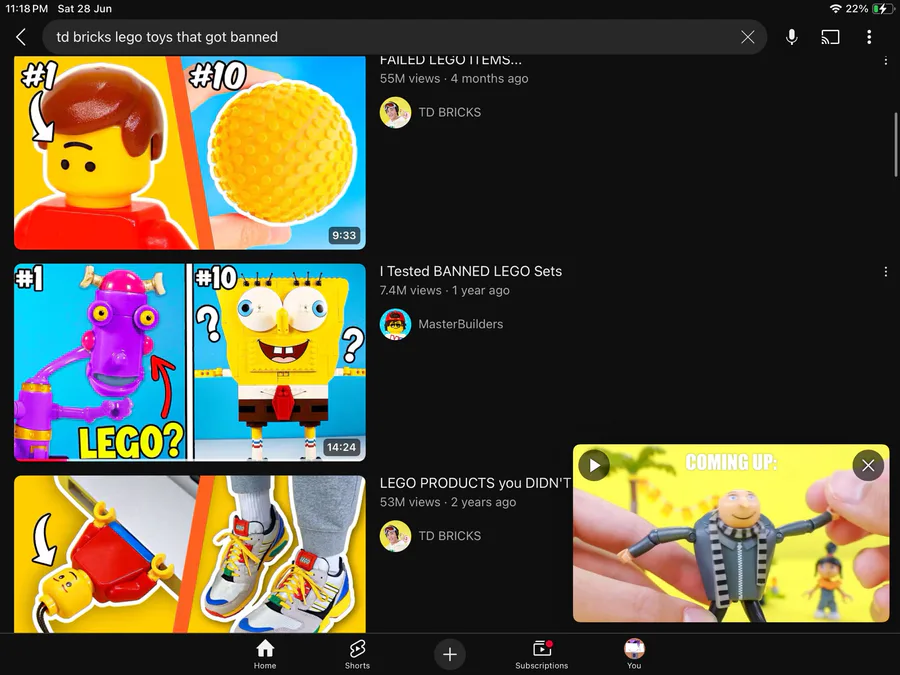Open the MasterBuilders channel name
The image size is (900, 675).
click(x=460, y=324)
